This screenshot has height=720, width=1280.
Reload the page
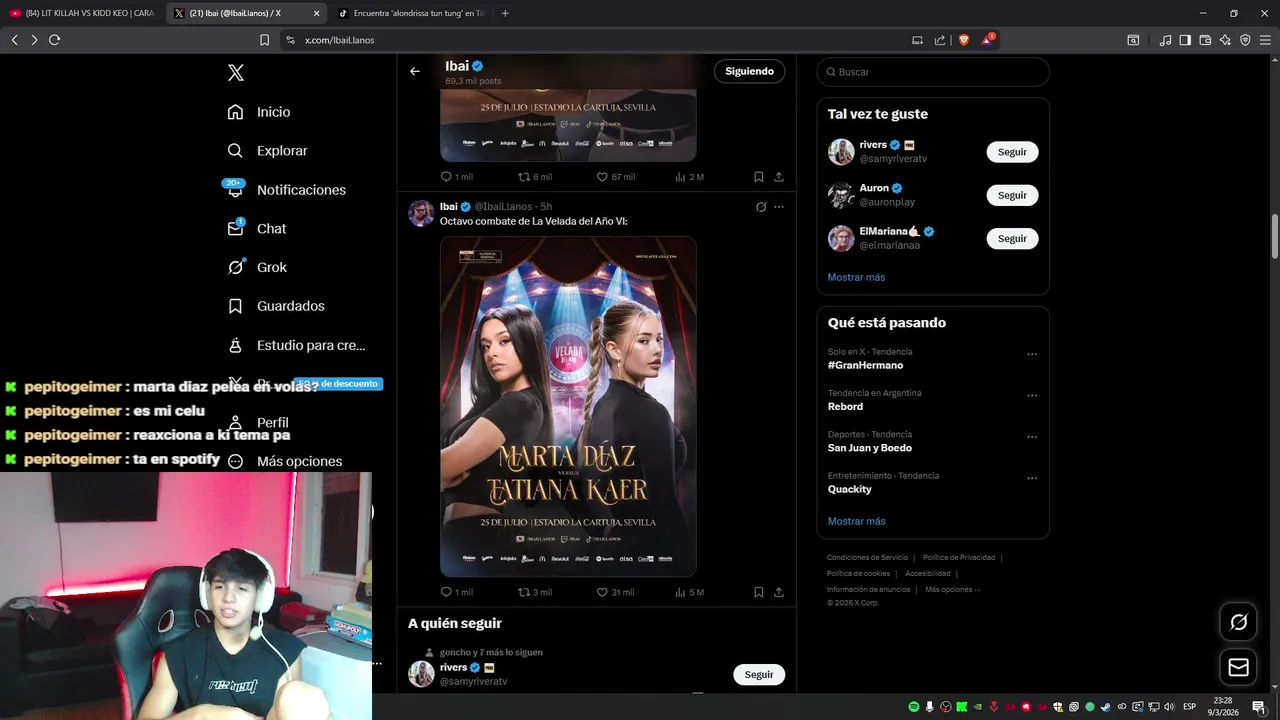[x=54, y=40]
